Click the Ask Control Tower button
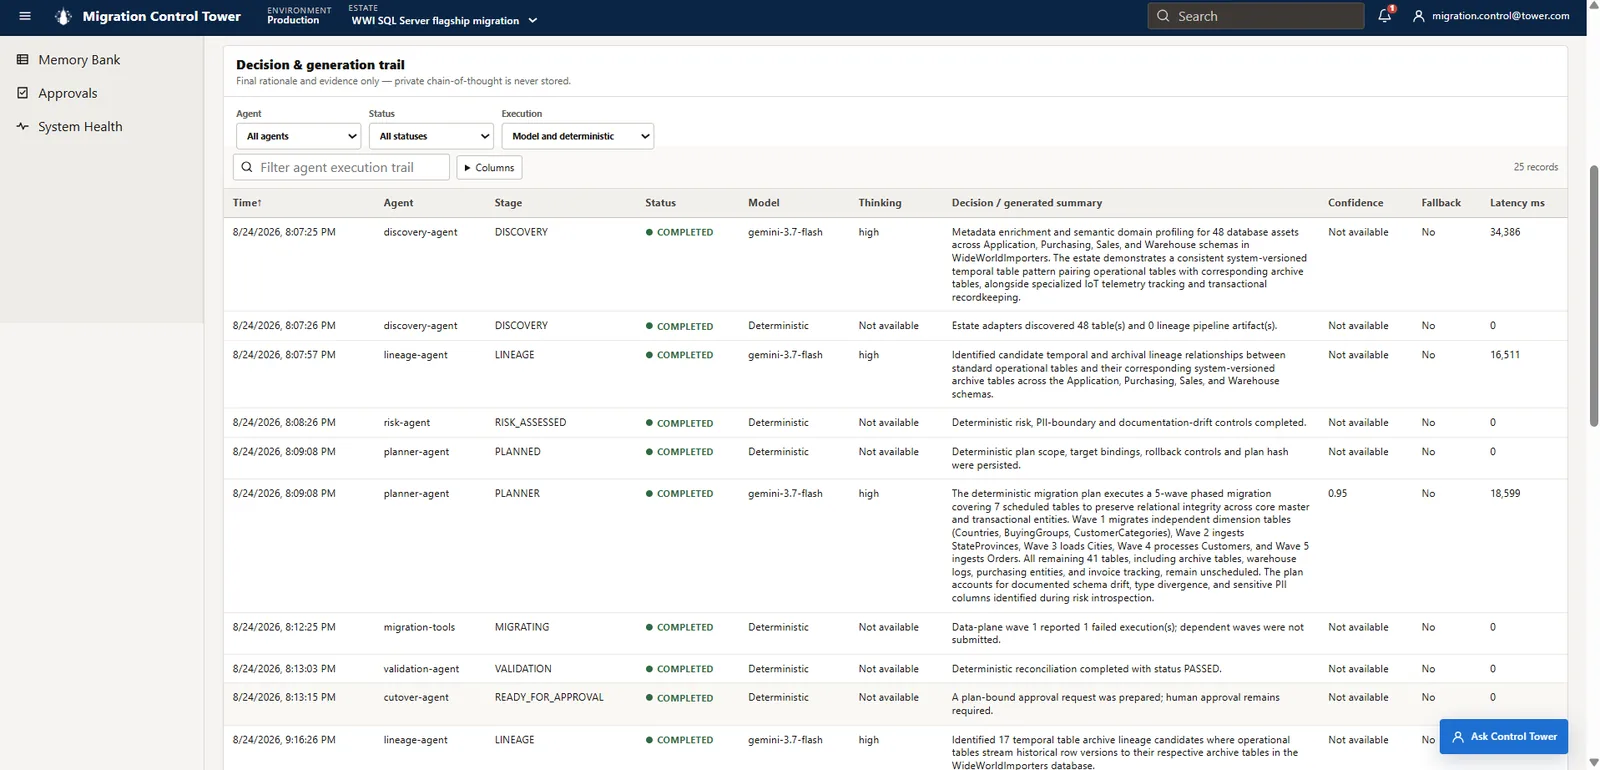Viewport: 1600px width, 770px height. click(x=1504, y=737)
